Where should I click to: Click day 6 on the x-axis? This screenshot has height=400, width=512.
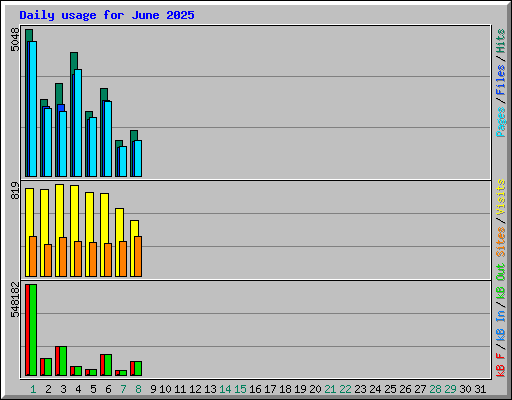[108, 389]
